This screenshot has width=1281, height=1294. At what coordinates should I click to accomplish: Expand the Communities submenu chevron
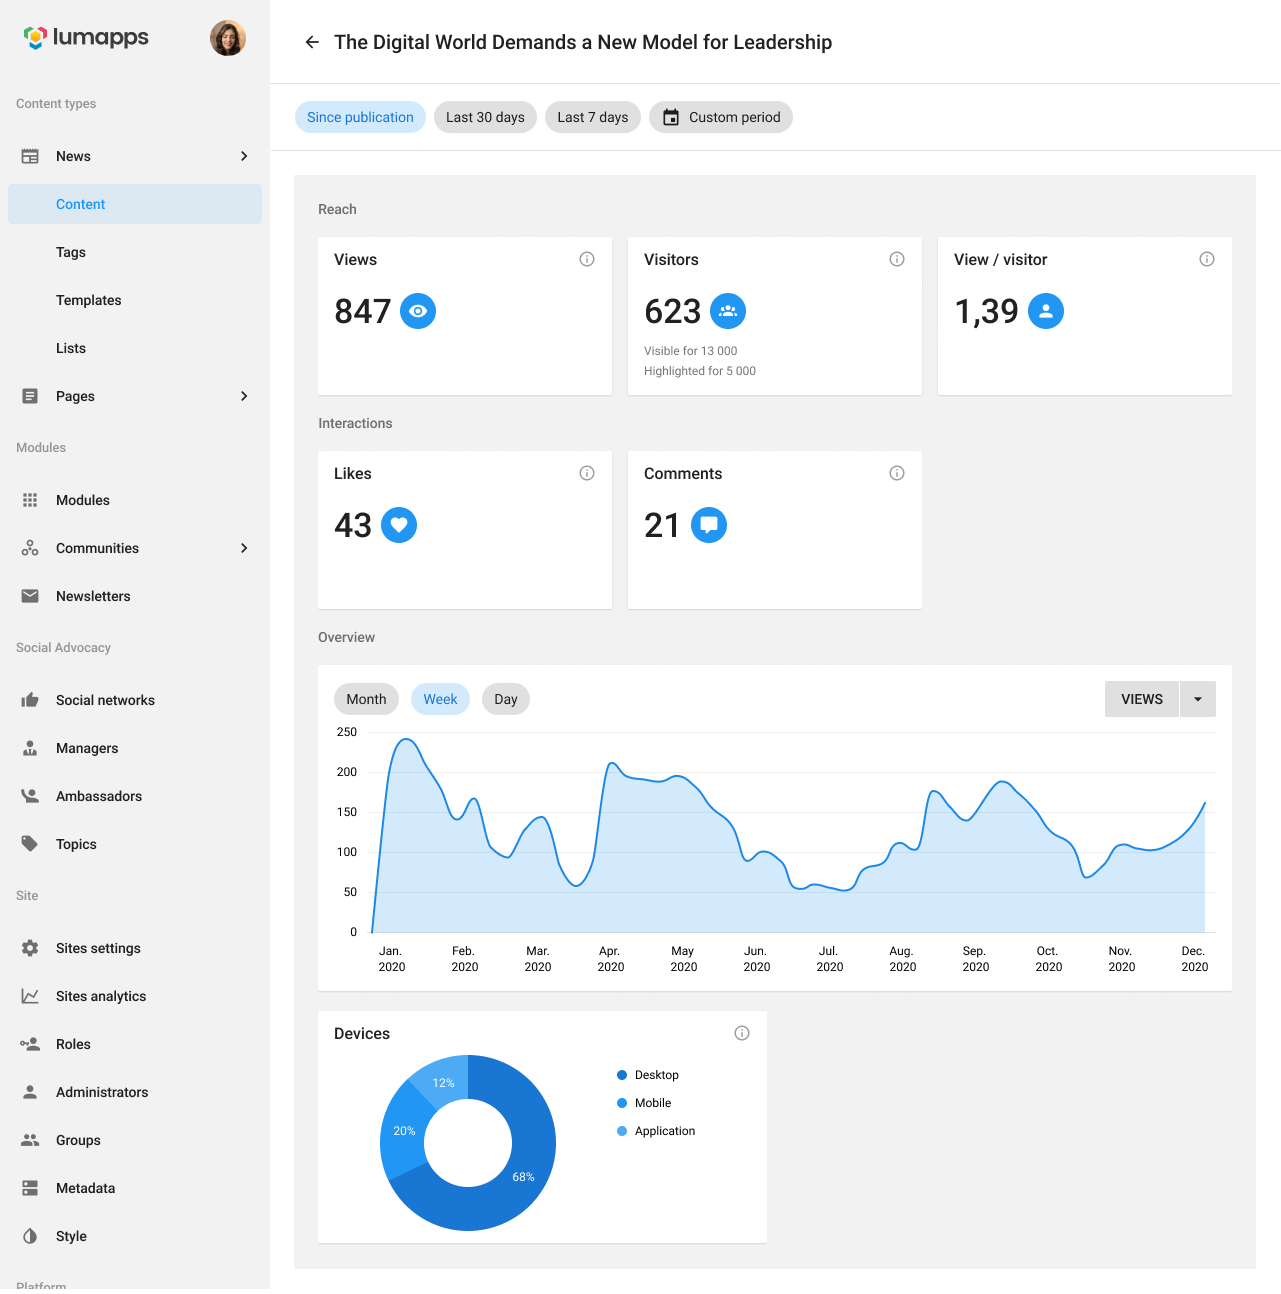coord(244,548)
